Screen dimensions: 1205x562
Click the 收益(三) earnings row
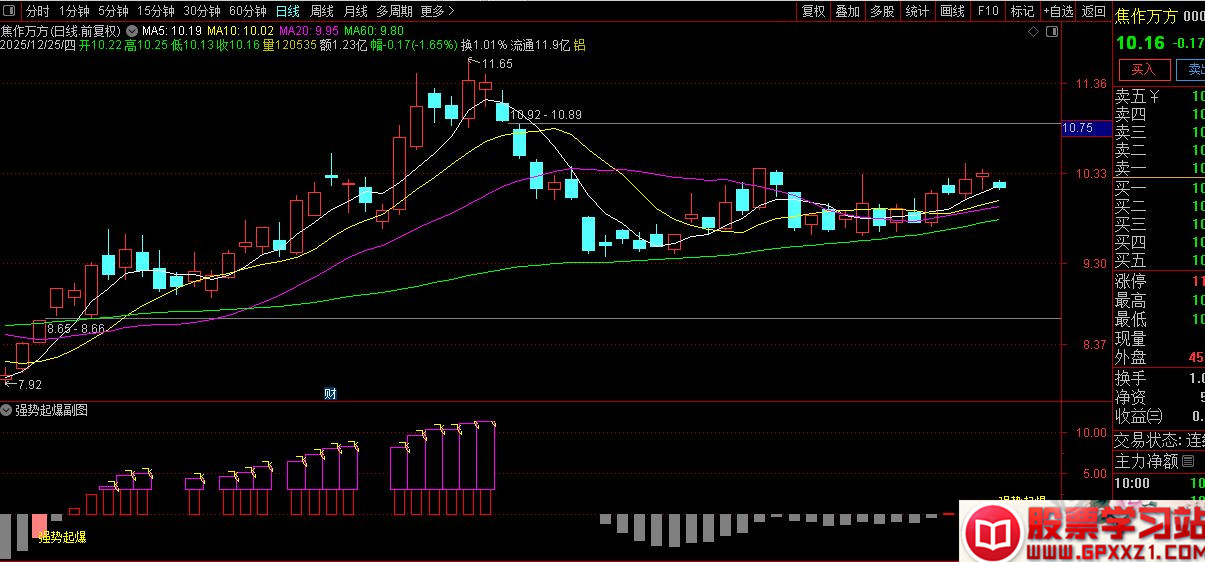coord(1140,416)
